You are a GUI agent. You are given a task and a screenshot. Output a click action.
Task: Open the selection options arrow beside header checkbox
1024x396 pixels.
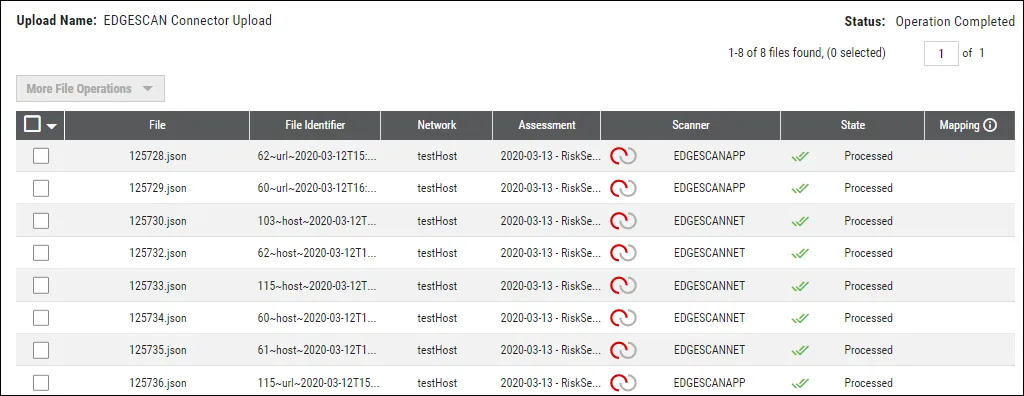(52, 127)
